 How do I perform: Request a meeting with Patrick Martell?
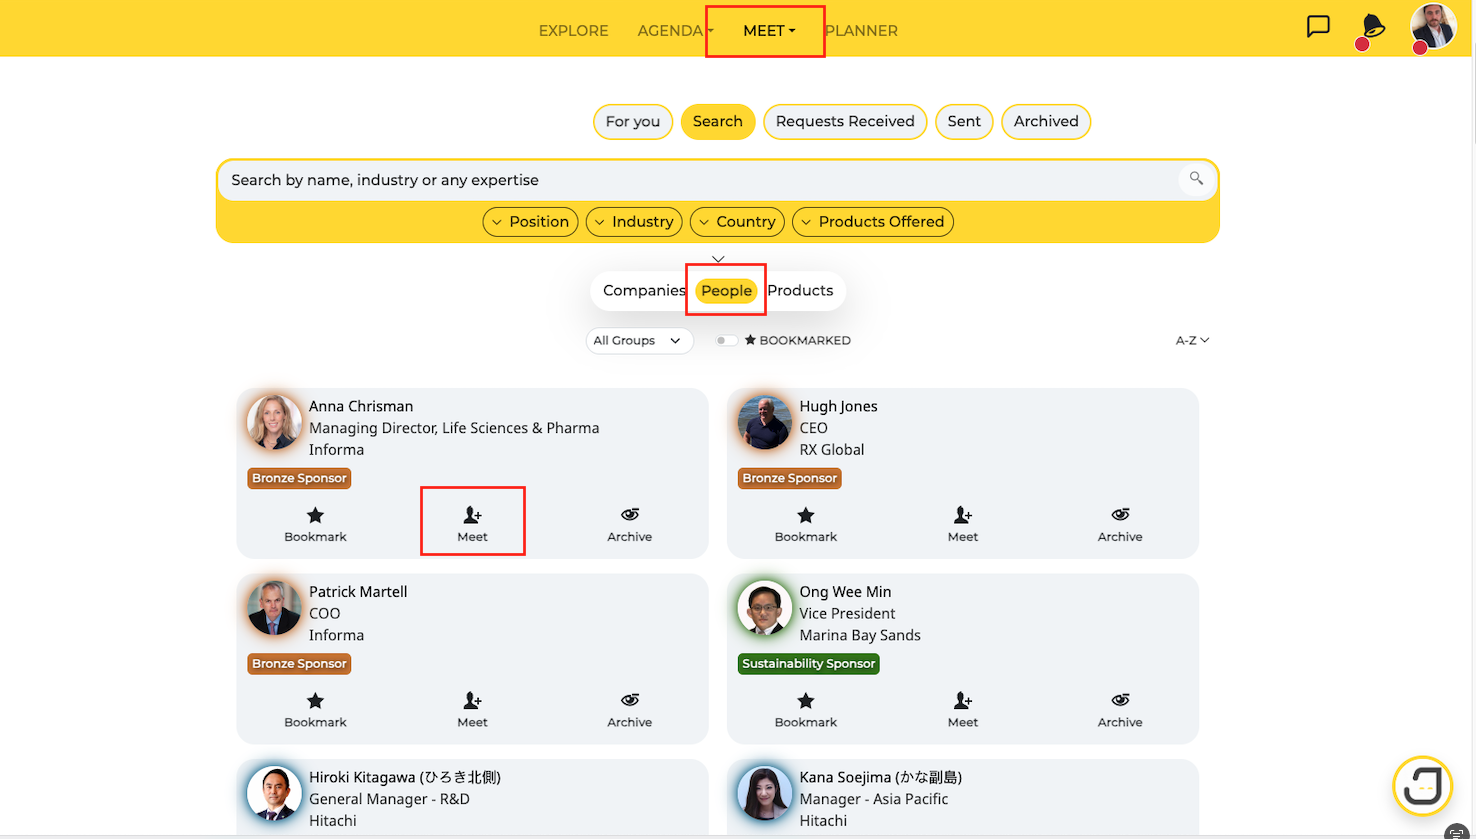coord(472,710)
